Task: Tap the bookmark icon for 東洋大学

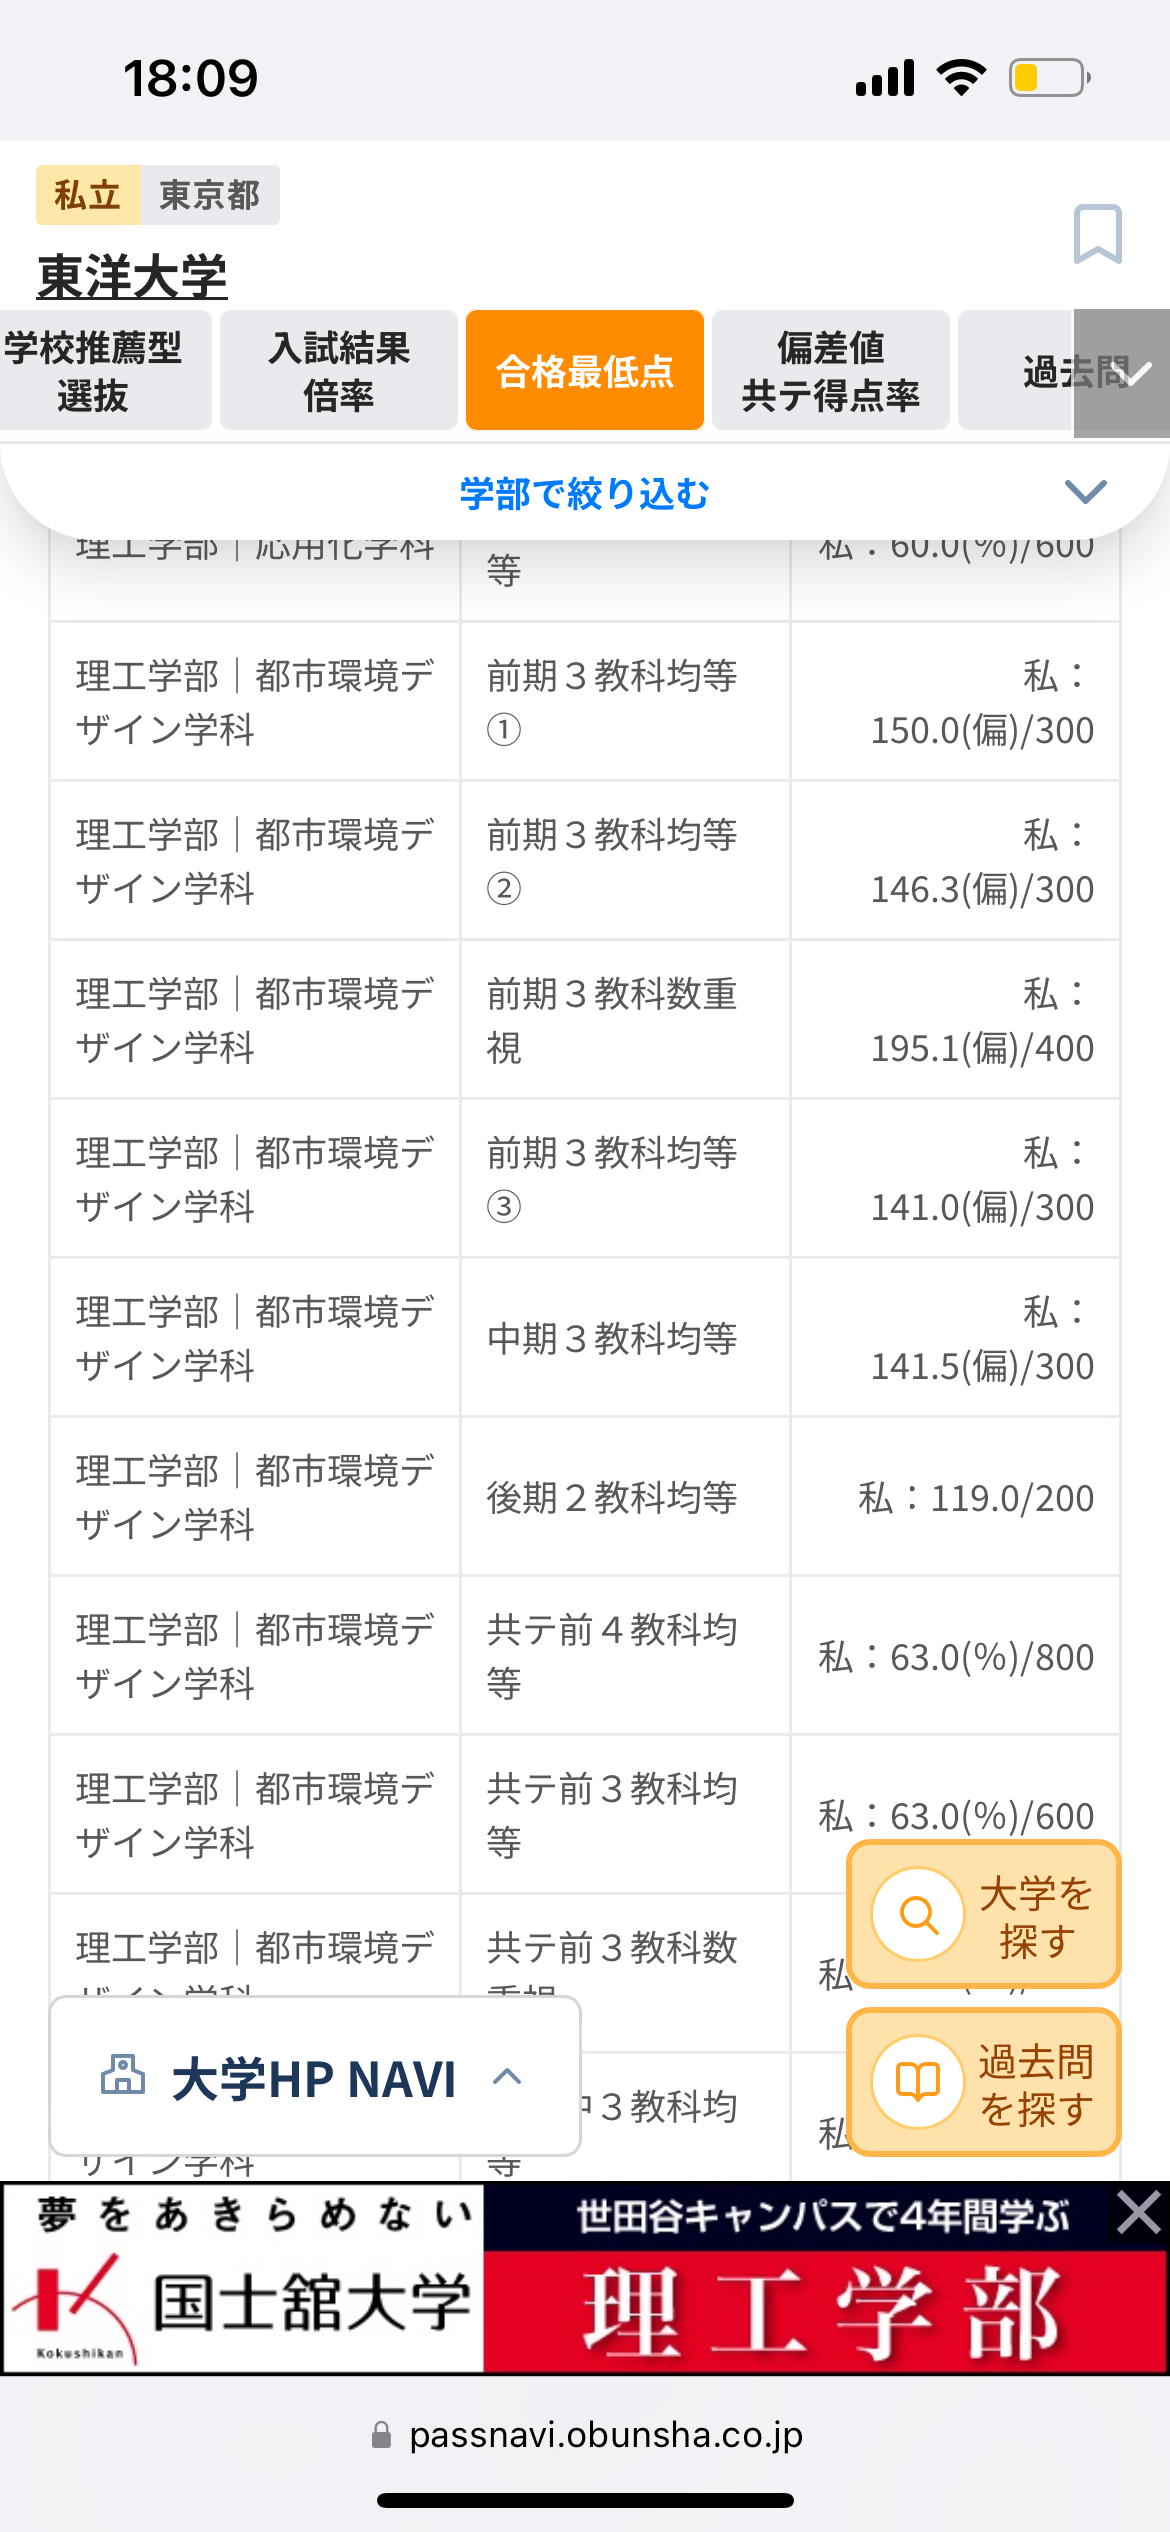Action: point(1097,234)
